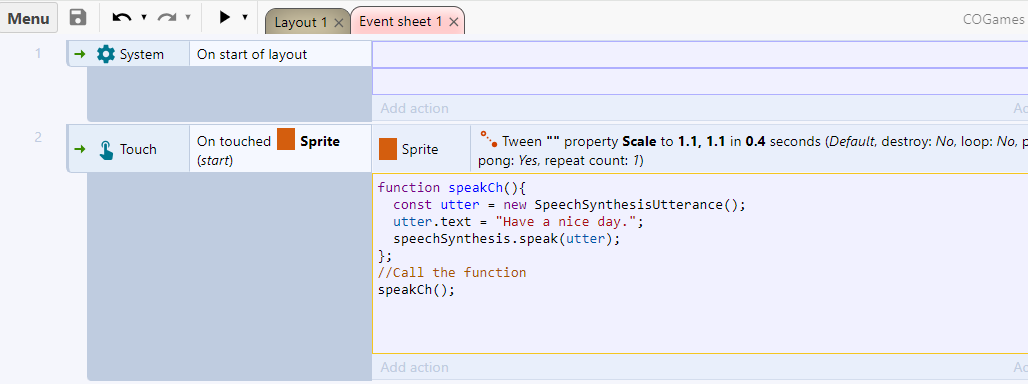This screenshot has height=384, width=1028.
Task: Click the Redo arrow icon
Action: (167, 18)
